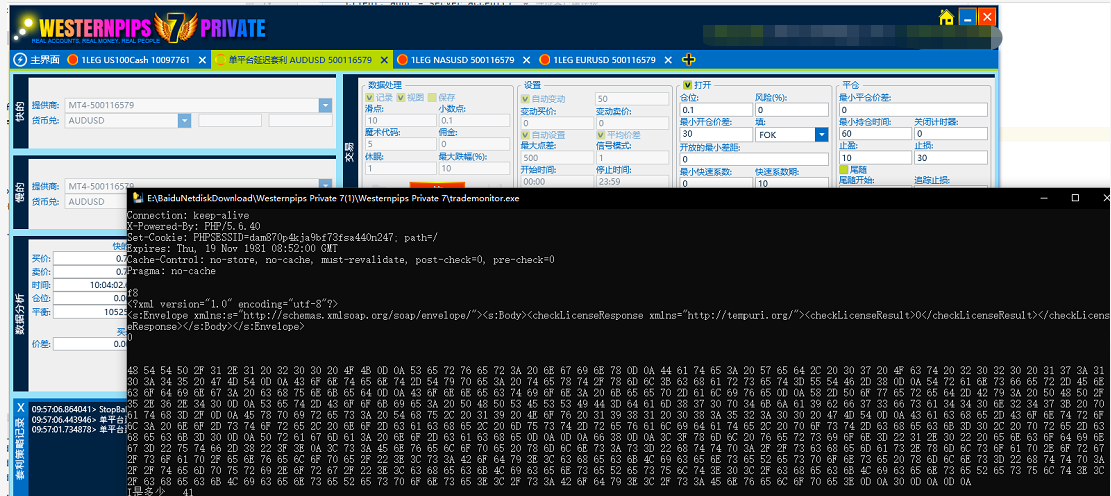Click the lightning icon on the 主界面 tab
The height and width of the screenshot is (496, 1111).
[20, 60]
